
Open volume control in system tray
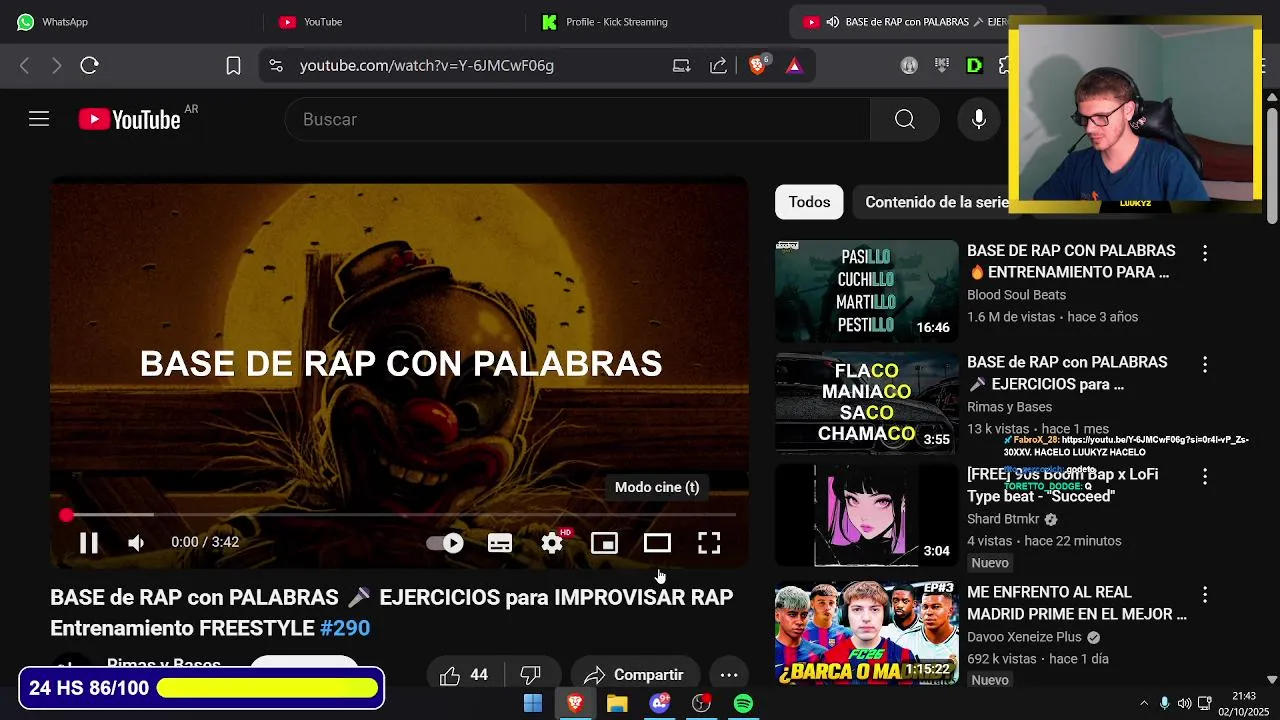click(1184, 703)
